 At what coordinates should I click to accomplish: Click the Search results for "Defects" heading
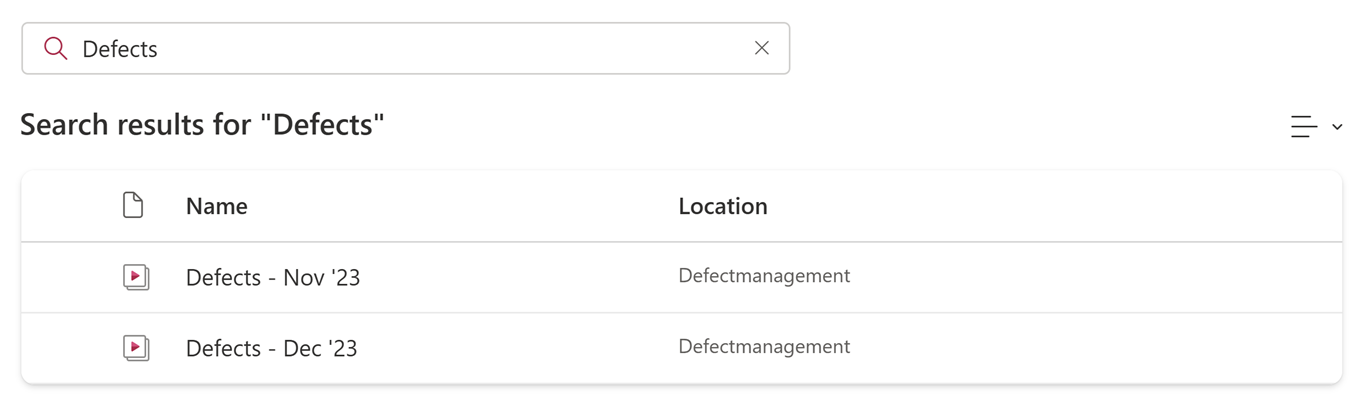[x=202, y=125]
